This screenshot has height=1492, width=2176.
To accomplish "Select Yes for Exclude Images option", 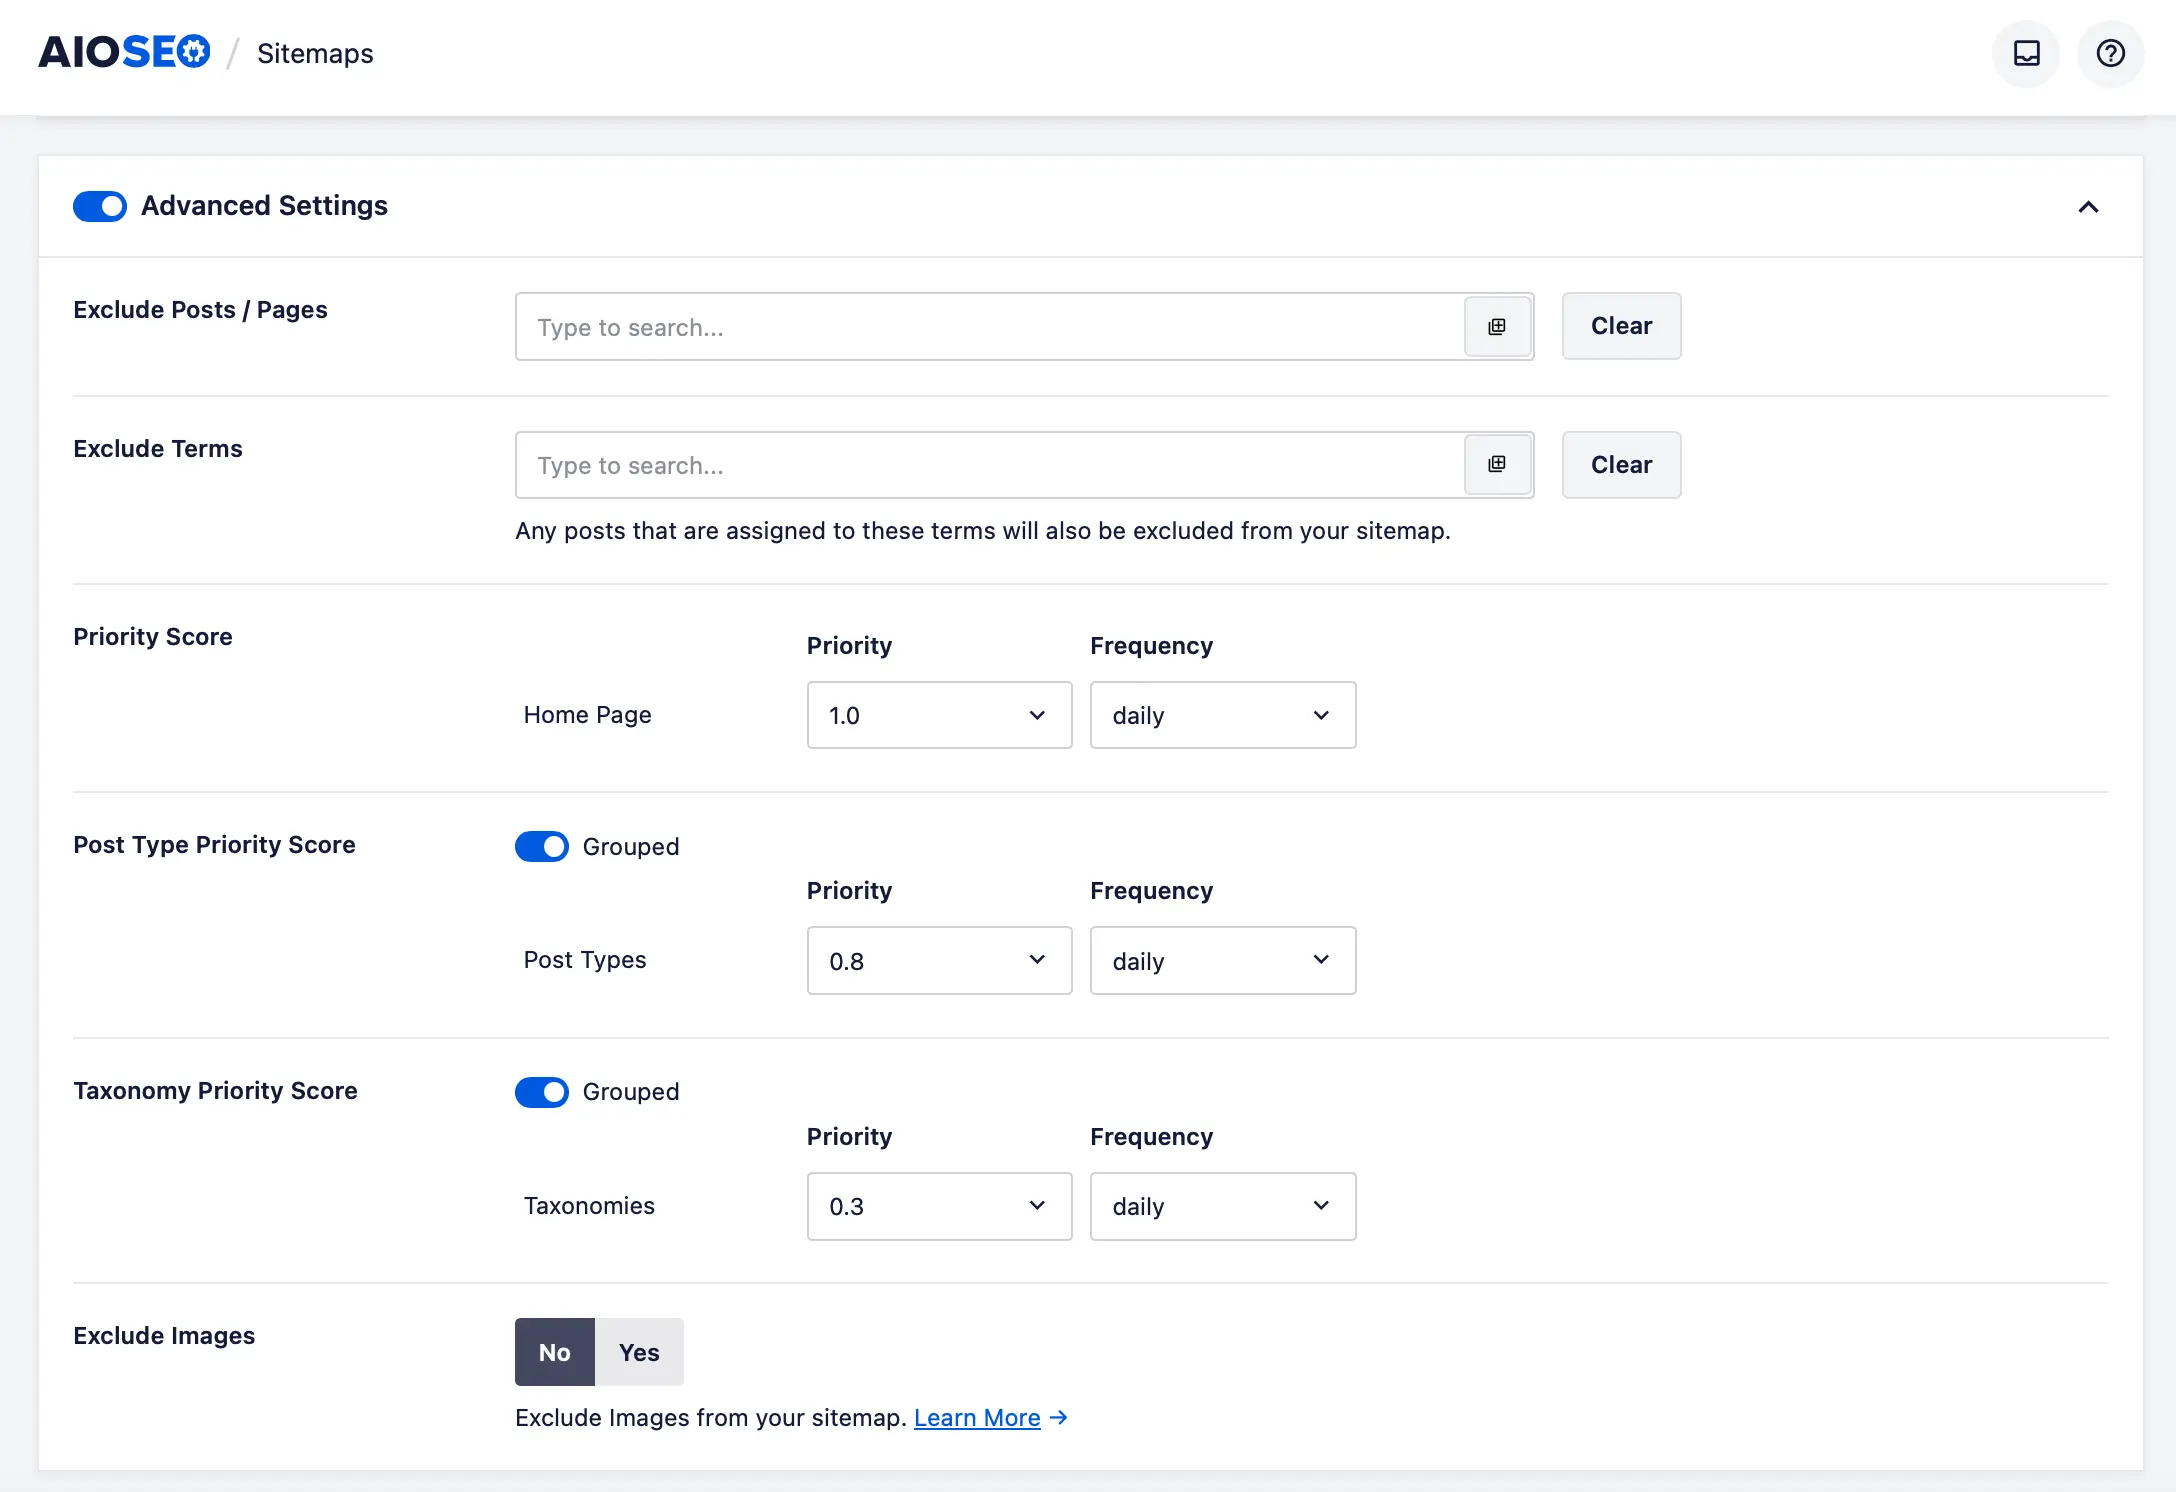I will point(638,1351).
